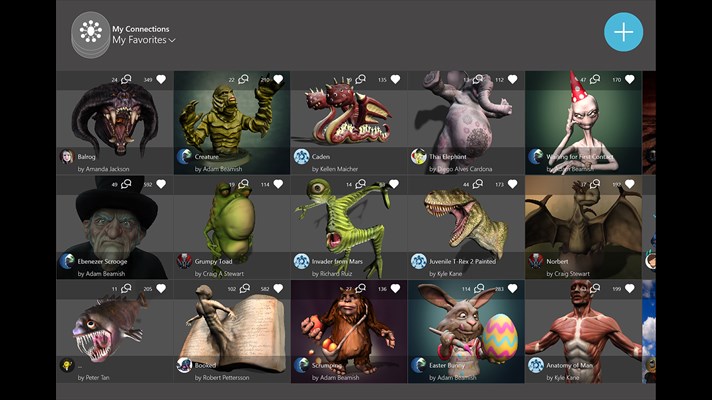Click Diego Alves Cardona's avatar
The width and height of the screenshot is (712, 400).
click(x=418, y=157)
